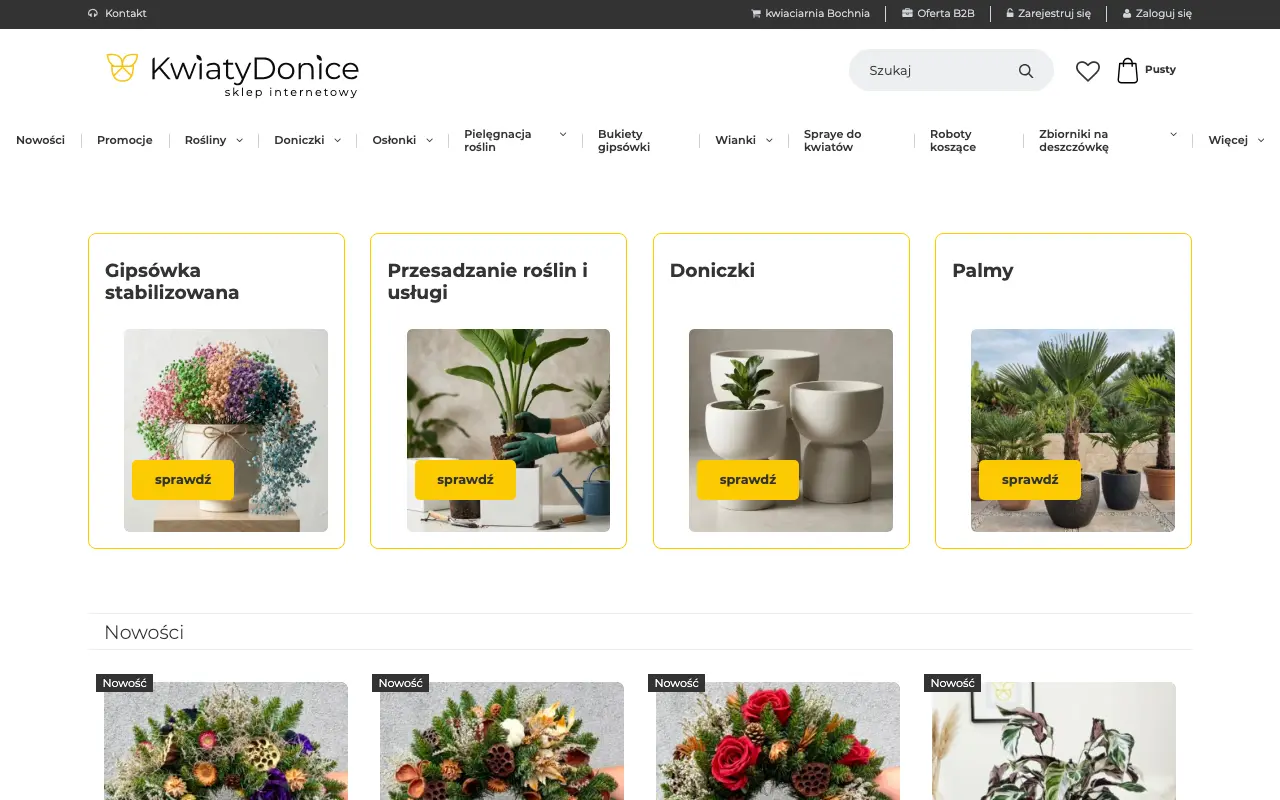This screenshot has width=1280, height=800.
Task: Click the user icon beside Zaloguj się
Action: point(1127,14)
